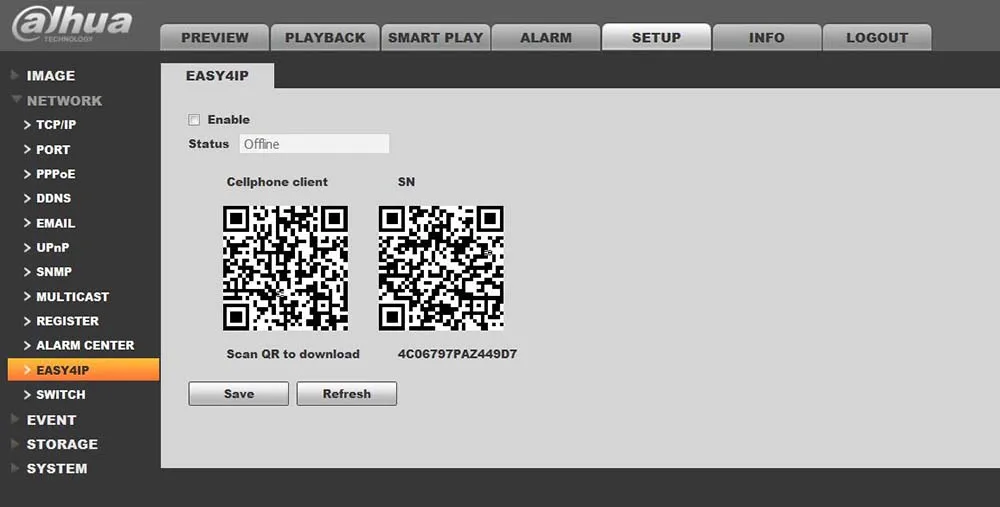Go to the SMART PLAY tab
Viewport: 1000px width, 507px height.
[436, 38]
